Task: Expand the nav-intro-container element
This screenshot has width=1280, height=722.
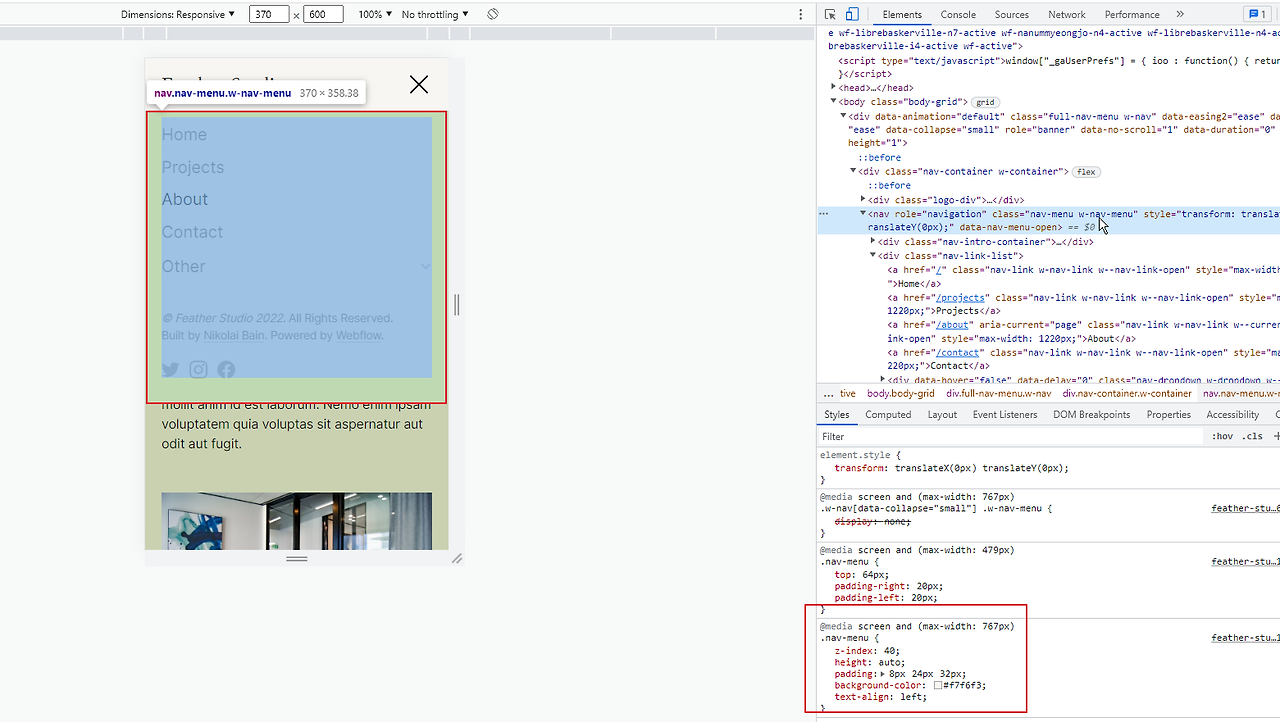Action: 873,242
